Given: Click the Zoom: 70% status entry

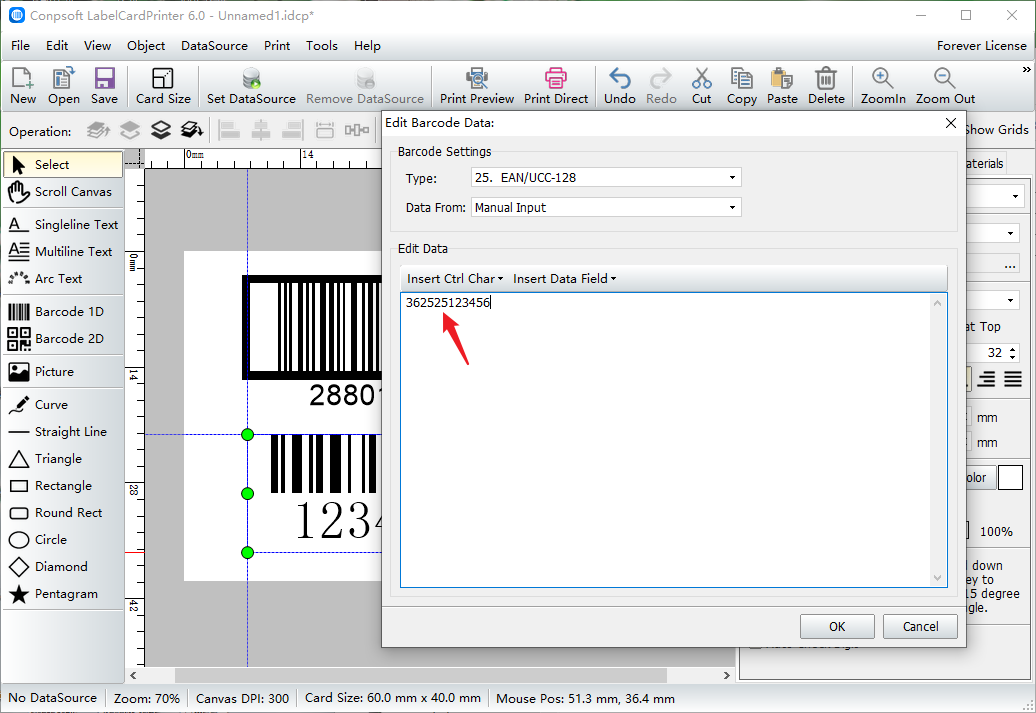Looking at the screenshot, I should point(147,698).
